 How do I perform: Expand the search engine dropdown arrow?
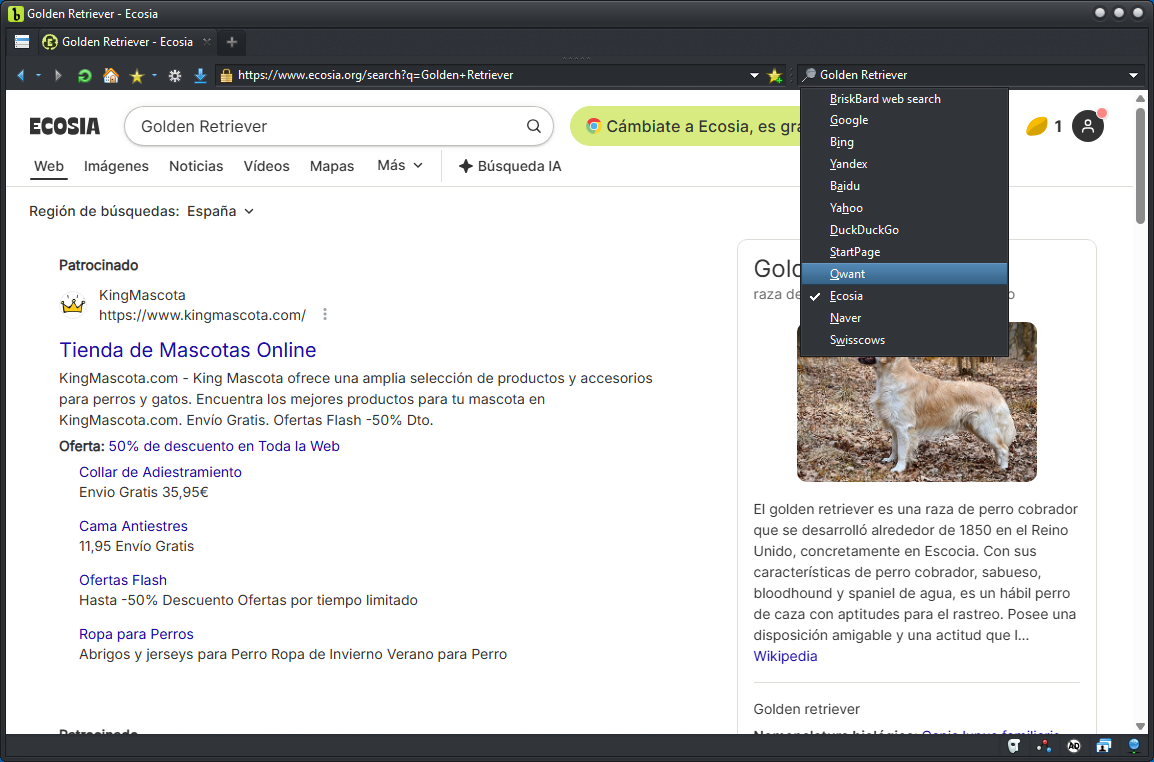click(1134, 75)
